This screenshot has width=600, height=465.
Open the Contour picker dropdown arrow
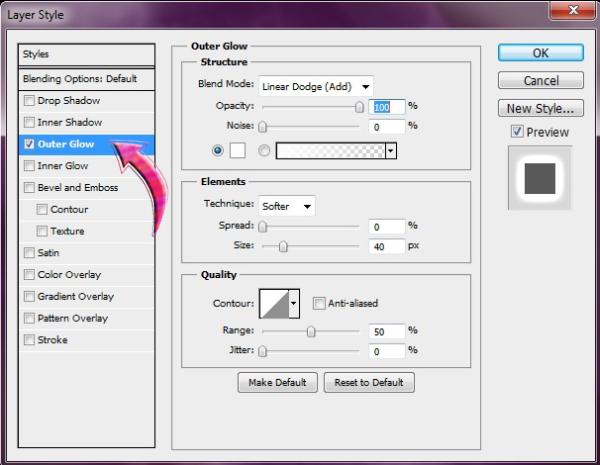(293, 304)
